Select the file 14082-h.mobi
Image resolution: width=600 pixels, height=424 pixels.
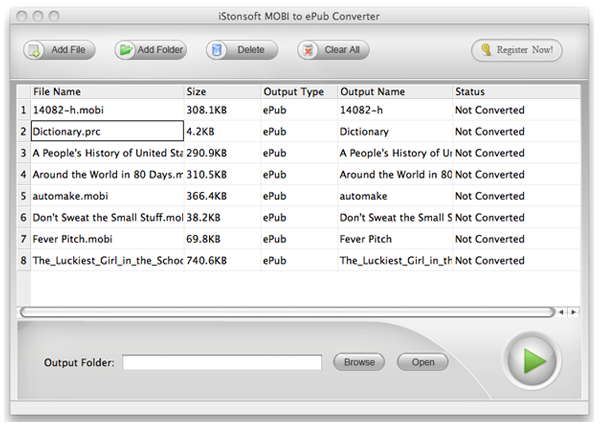[108, 110]
